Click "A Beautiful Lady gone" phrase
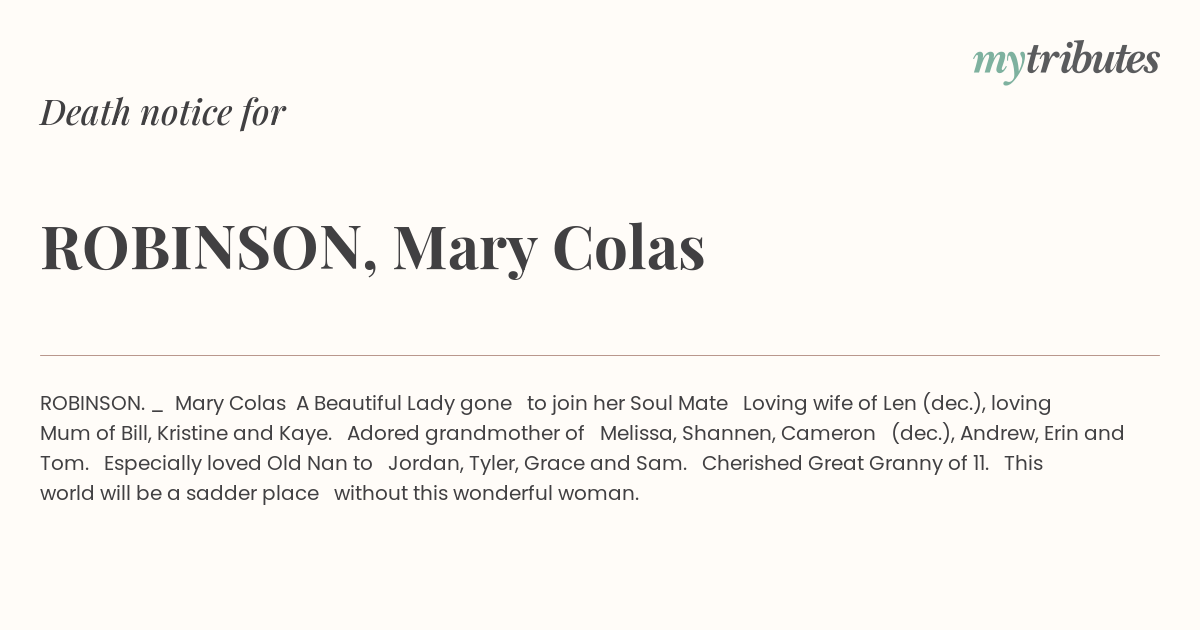The image size is (1200, 630). coord(404,403)
